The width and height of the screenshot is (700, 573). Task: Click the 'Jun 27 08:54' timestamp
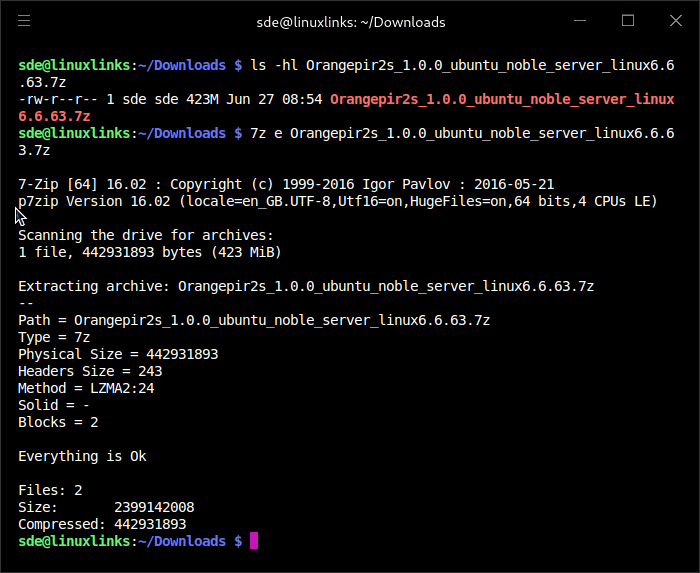[274, 99]
